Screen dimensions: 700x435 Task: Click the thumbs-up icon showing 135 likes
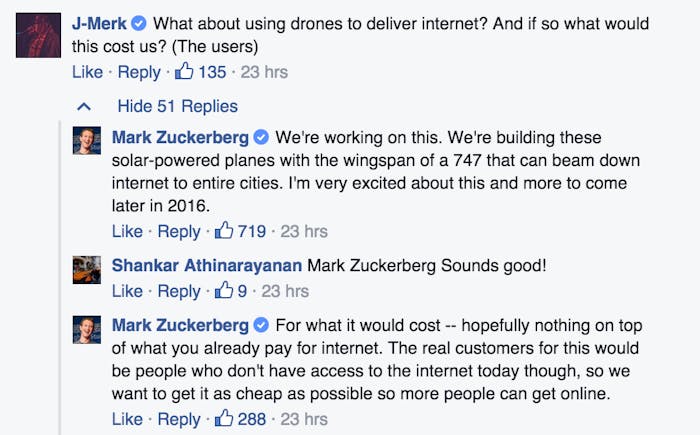click(184, 71)
